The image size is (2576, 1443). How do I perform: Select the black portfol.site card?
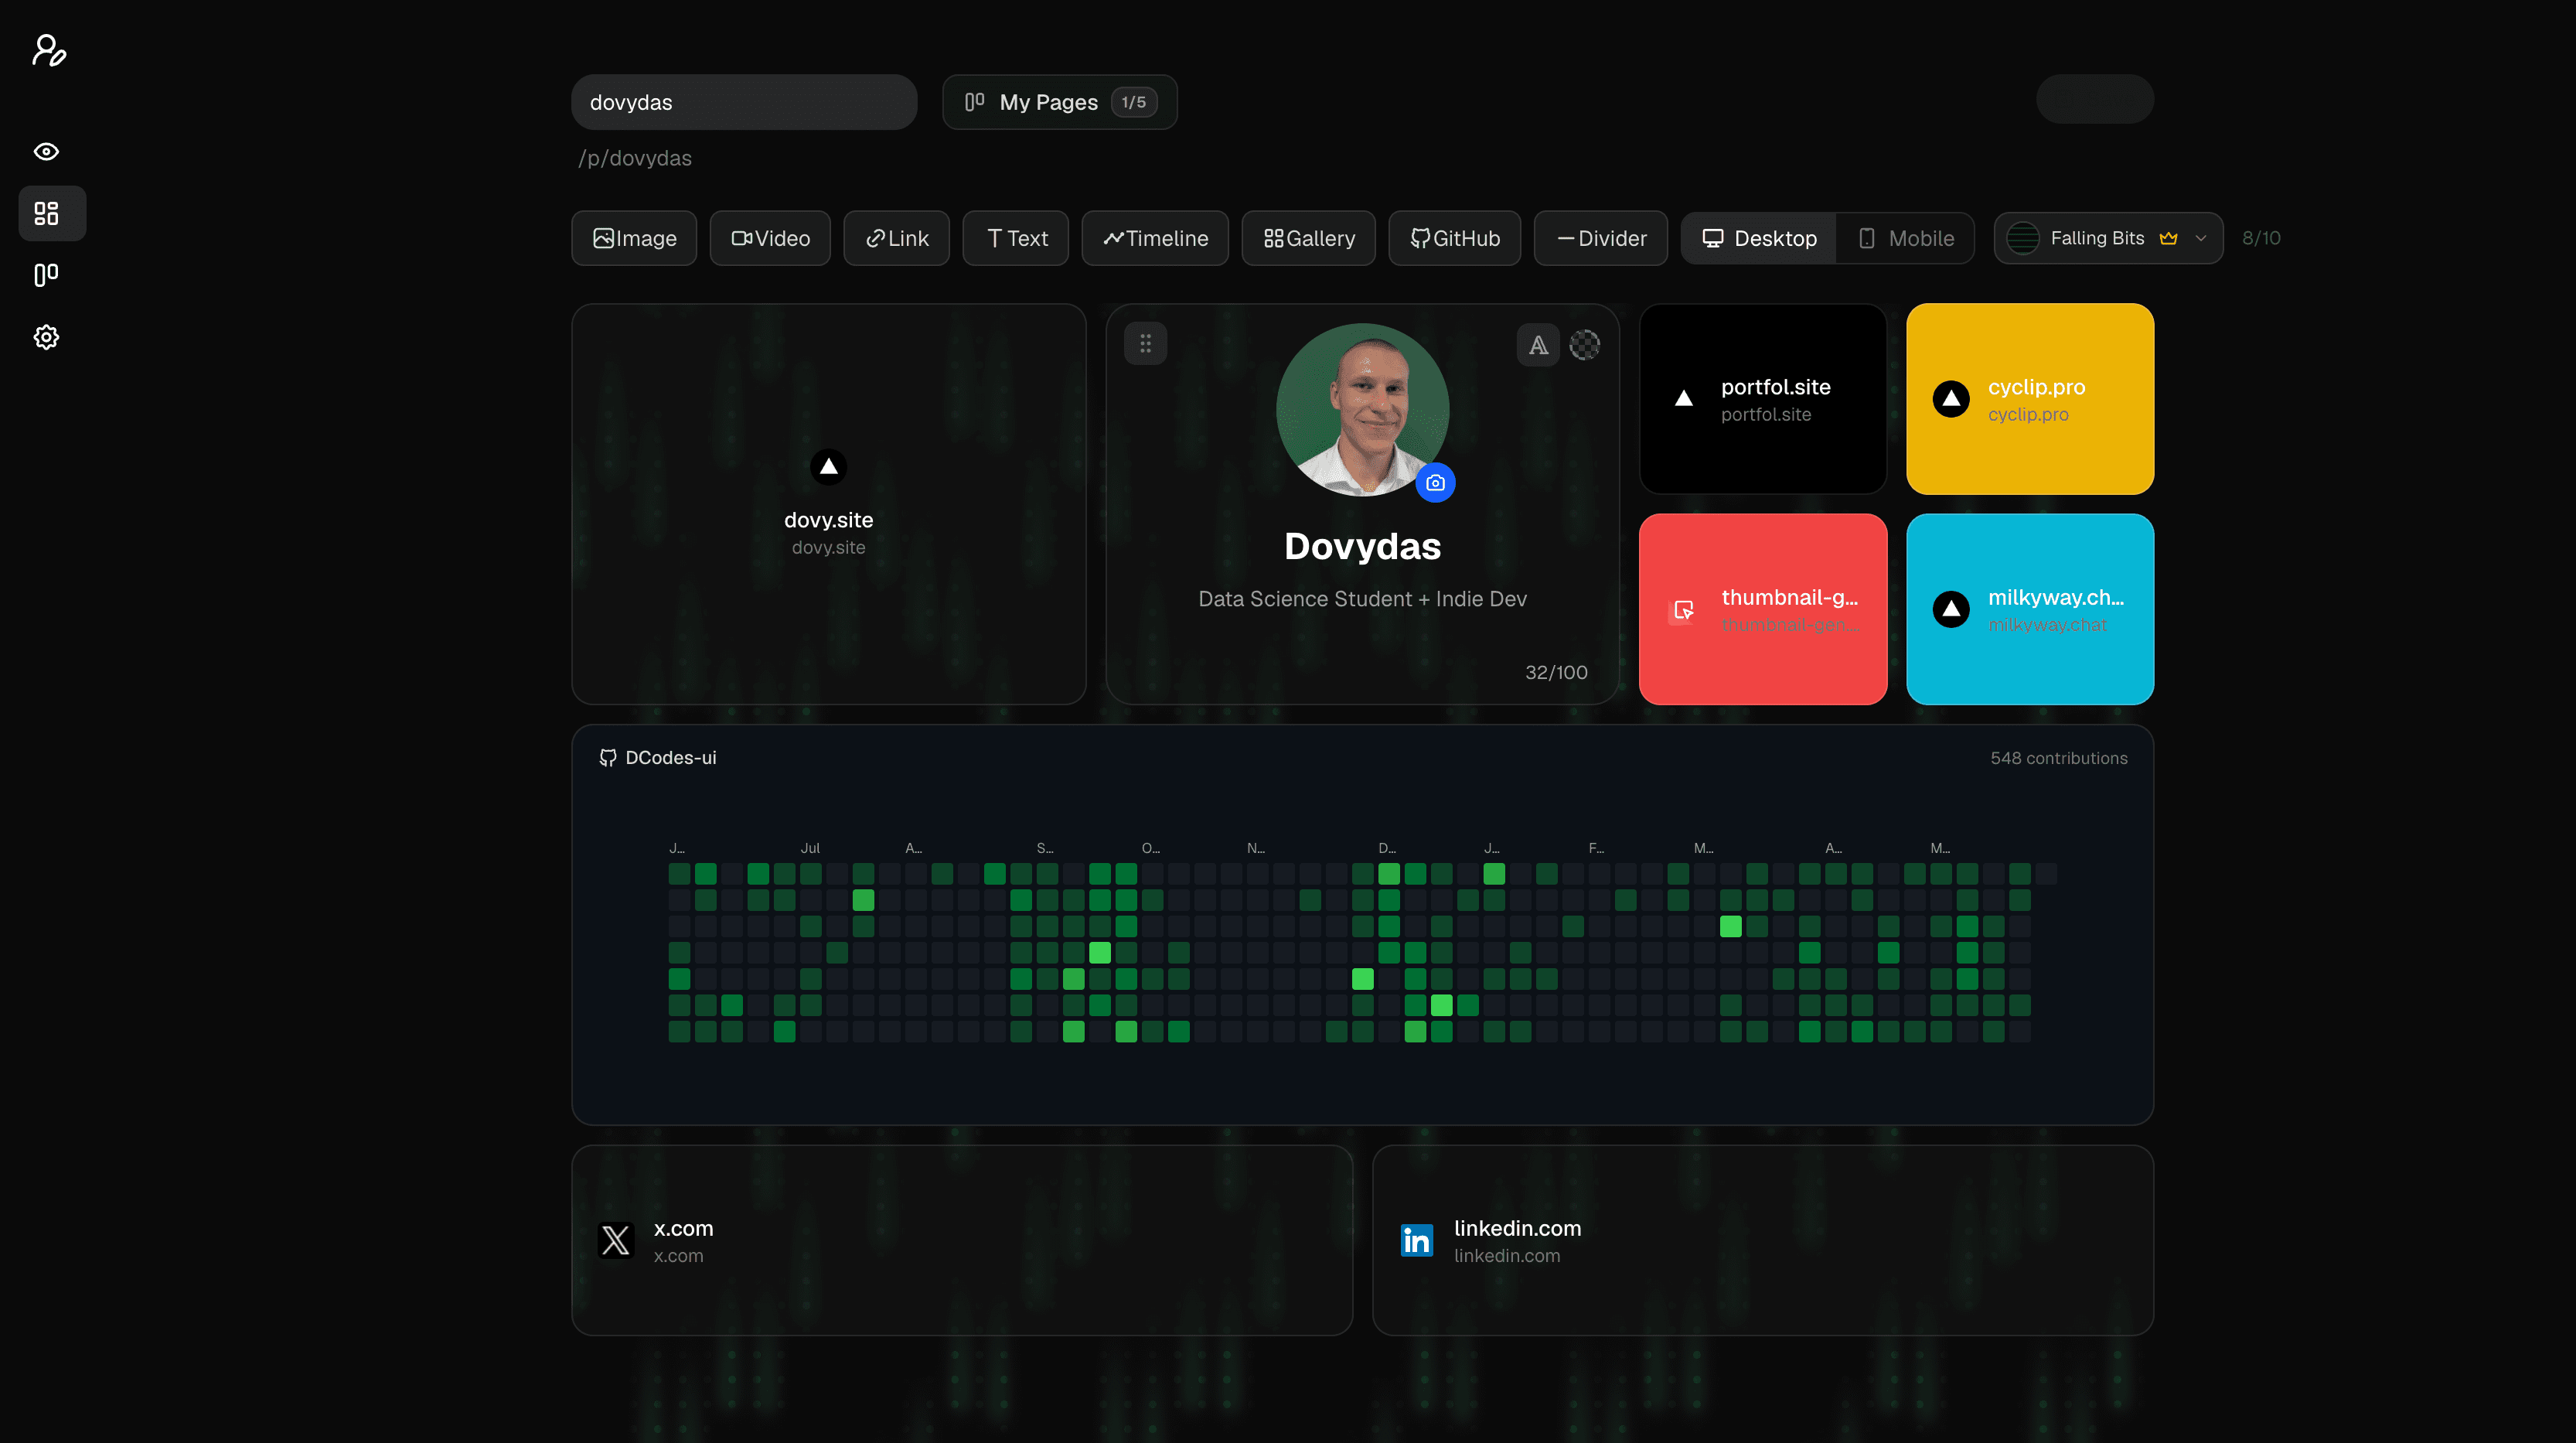click(x=1763, y=399)
